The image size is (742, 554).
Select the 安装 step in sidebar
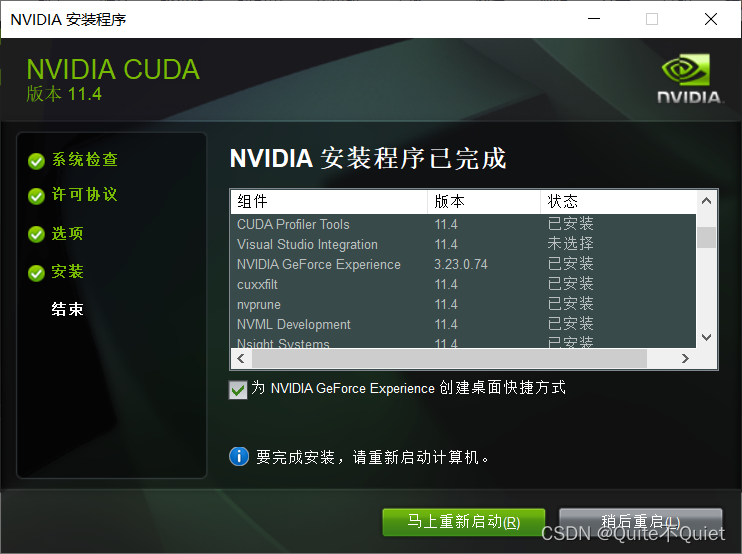click(x=68, y=272)
